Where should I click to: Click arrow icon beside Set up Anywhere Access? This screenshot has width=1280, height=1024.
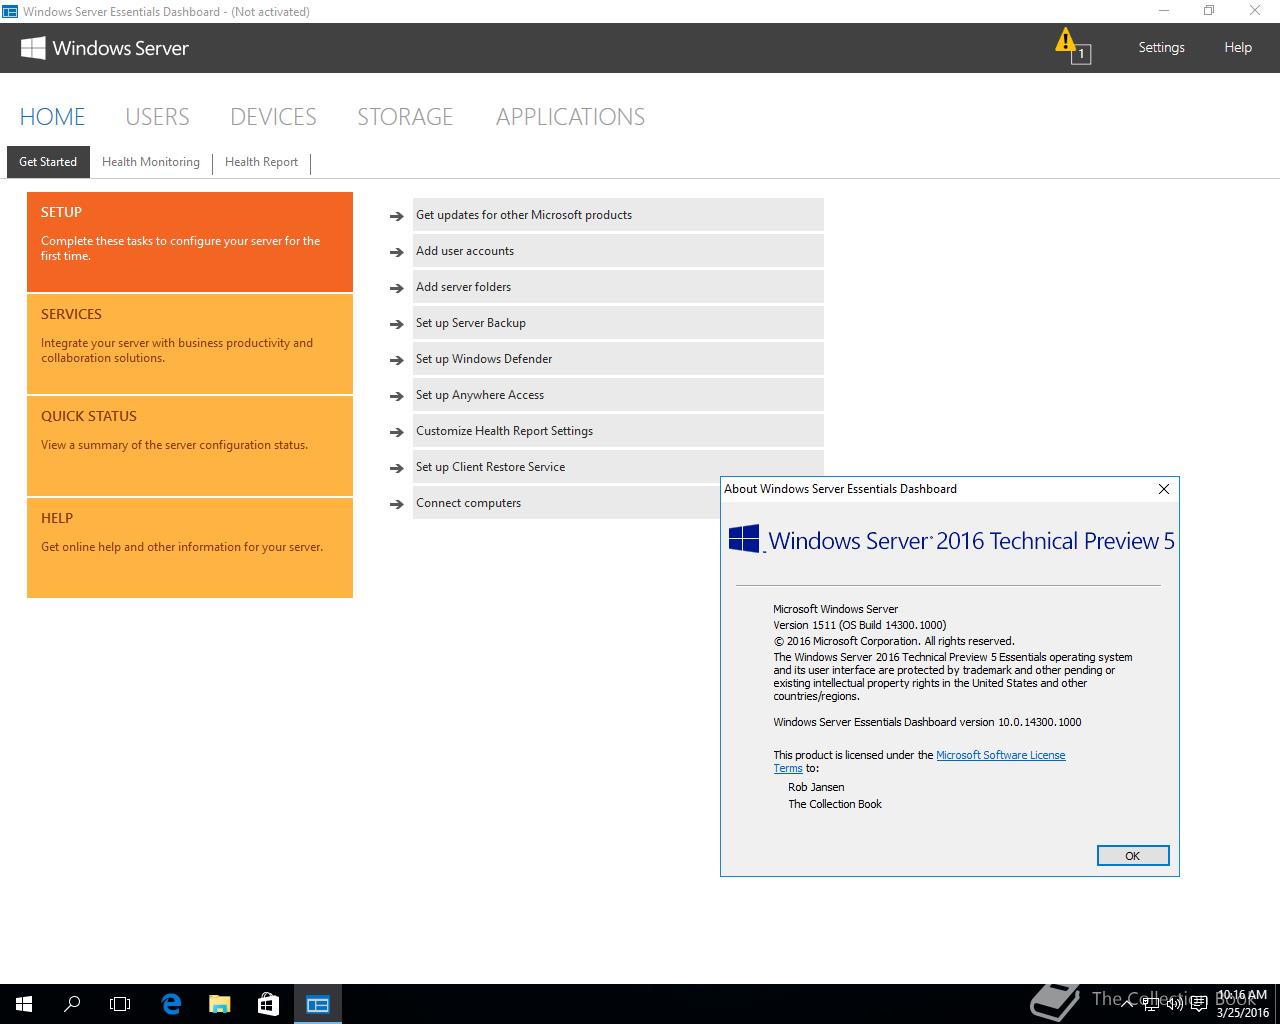click(x=397, y=396)
